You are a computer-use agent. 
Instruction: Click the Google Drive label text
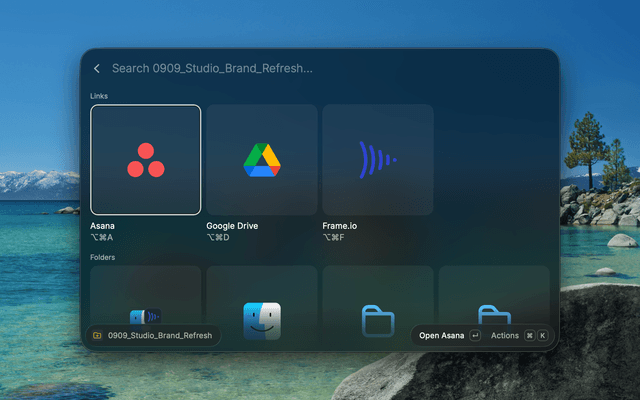pyautogui.click(x=232, y=226)
